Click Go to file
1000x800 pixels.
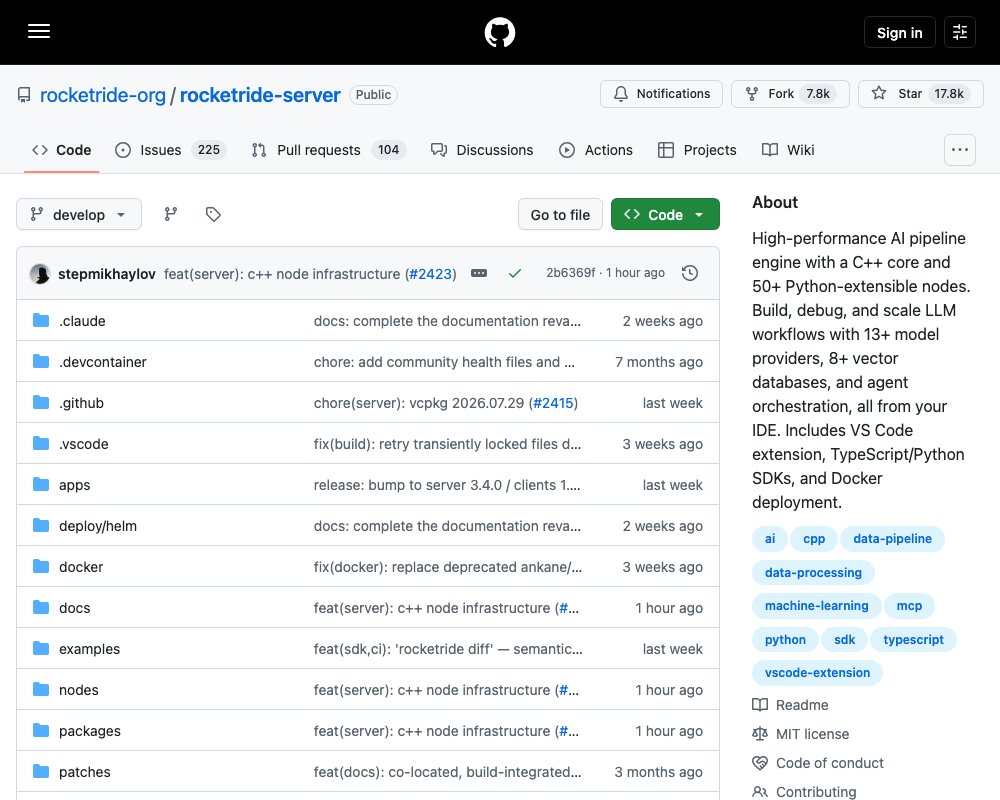tap(560, 214)
